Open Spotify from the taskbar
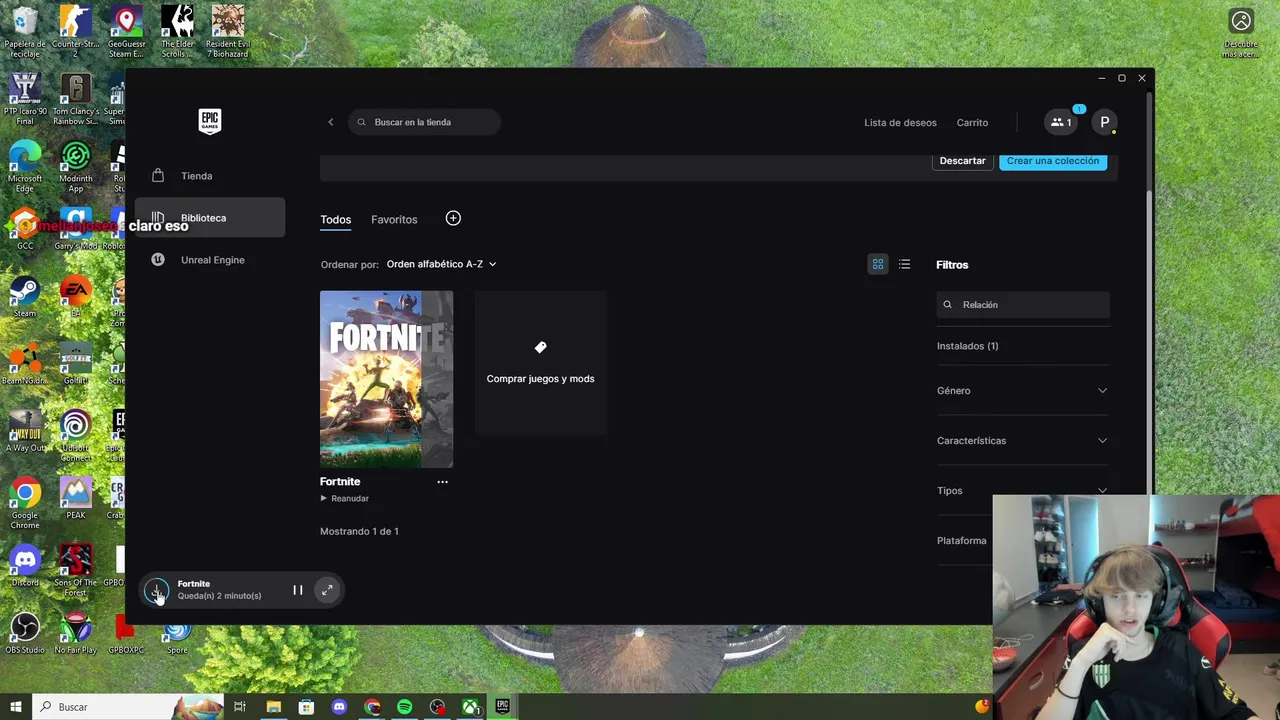1280x720 pixels. [404, 707]
